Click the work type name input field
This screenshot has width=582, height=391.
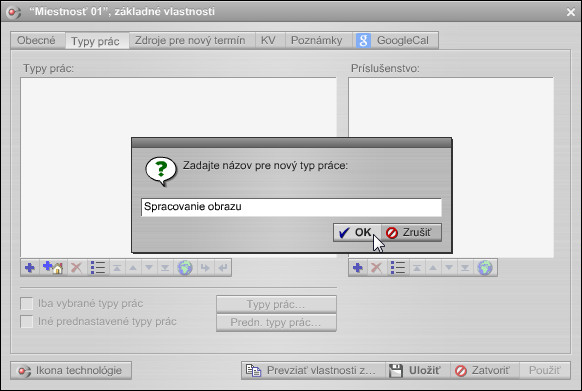[x=291, y=206]
